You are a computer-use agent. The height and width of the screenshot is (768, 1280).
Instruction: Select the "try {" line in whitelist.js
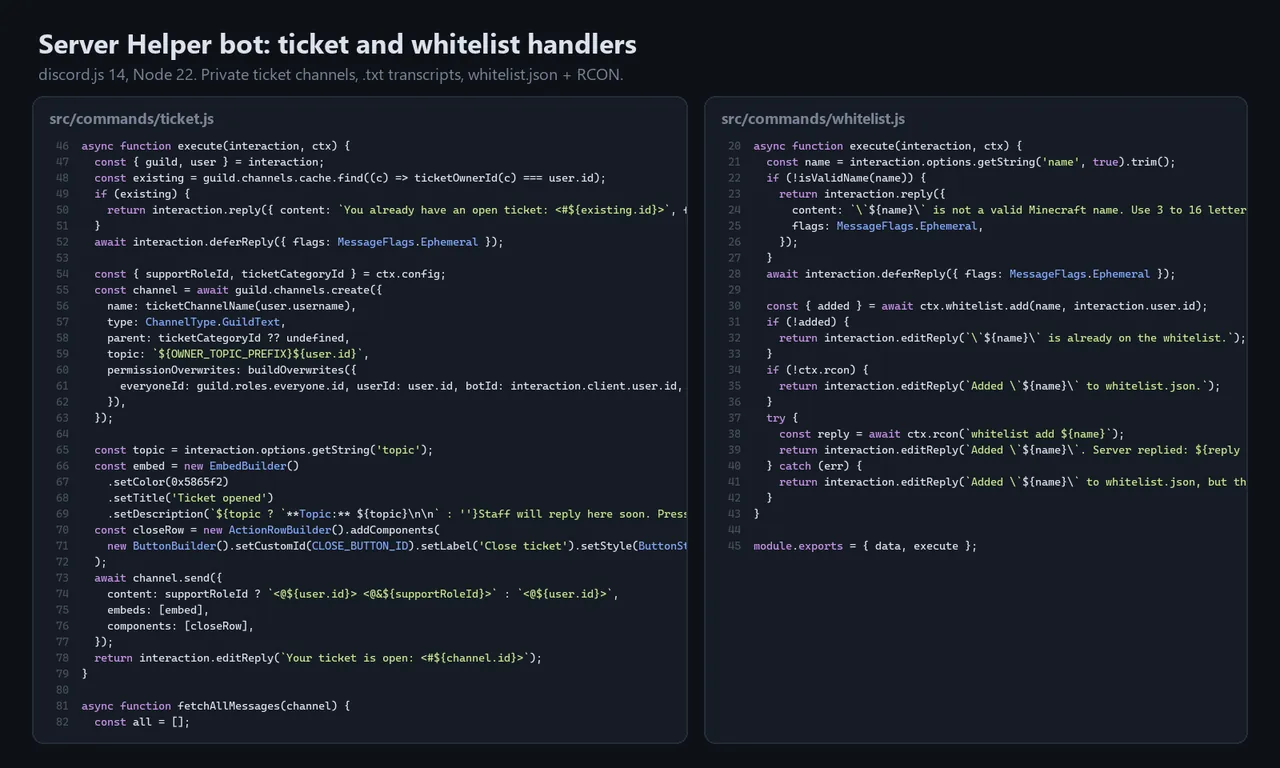[782, 418]
